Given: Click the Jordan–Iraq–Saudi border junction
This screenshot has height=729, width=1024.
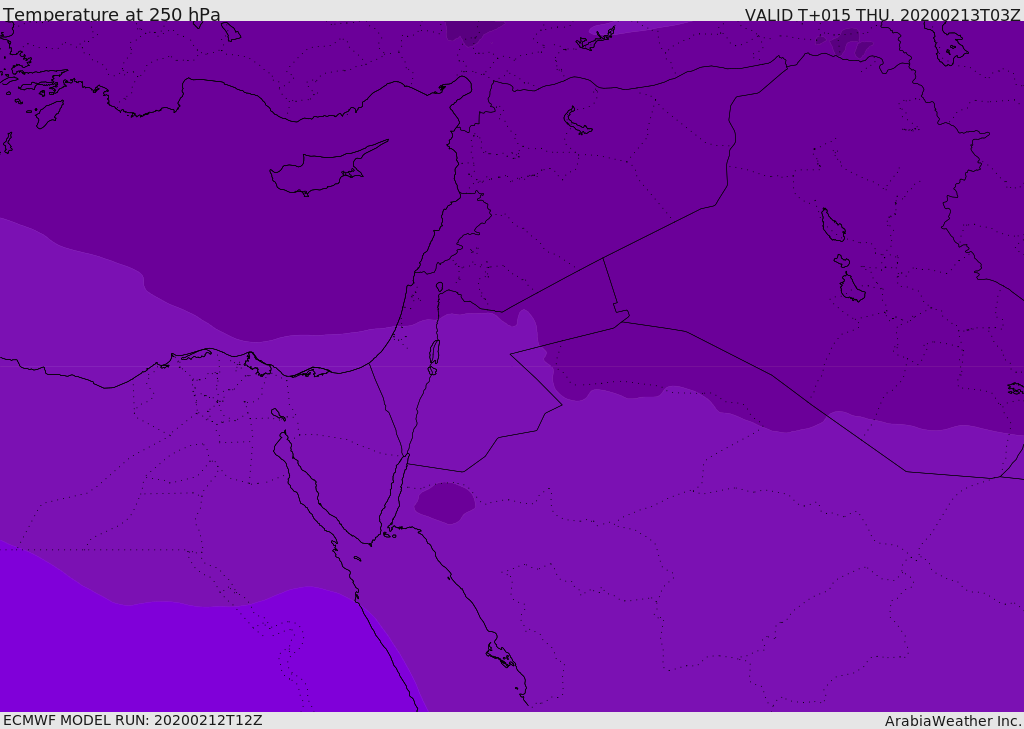Looking at the screenshot, I should (620, 321).
